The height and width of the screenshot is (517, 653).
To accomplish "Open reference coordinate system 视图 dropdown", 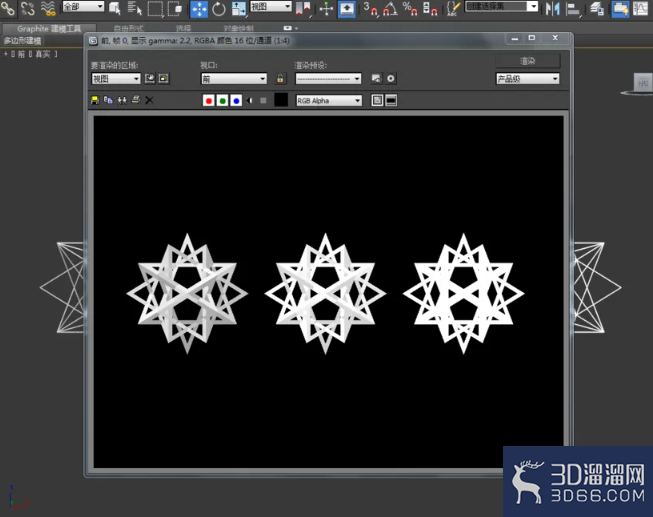I will coord(271,6).
